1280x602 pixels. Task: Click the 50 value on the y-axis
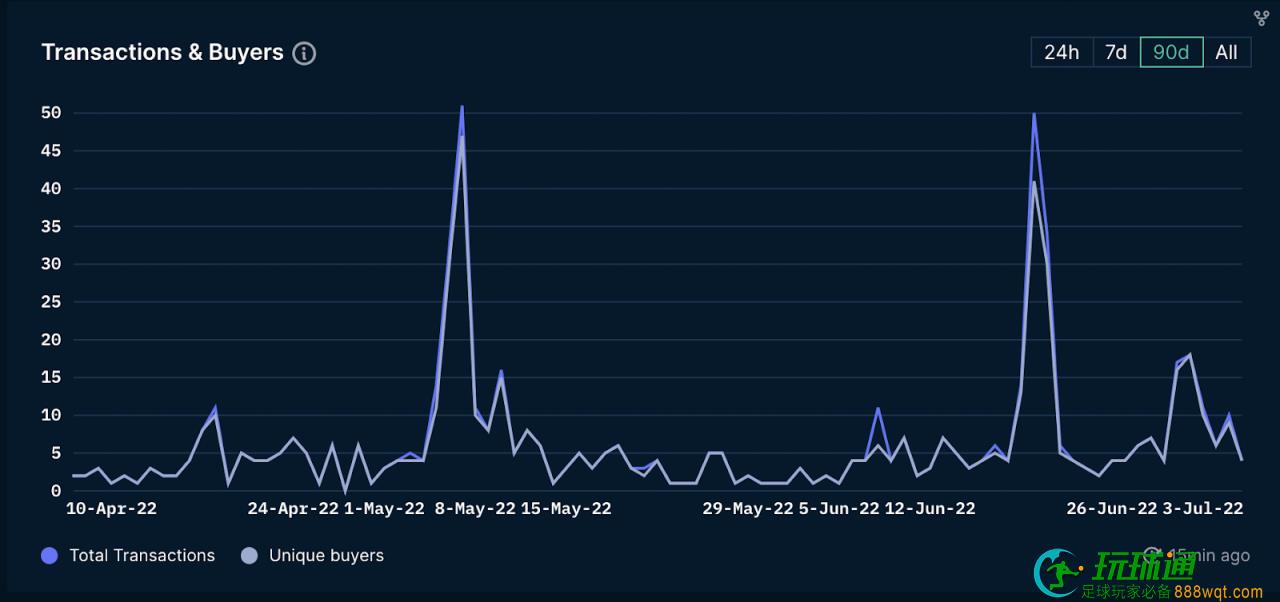pos(51,113)
